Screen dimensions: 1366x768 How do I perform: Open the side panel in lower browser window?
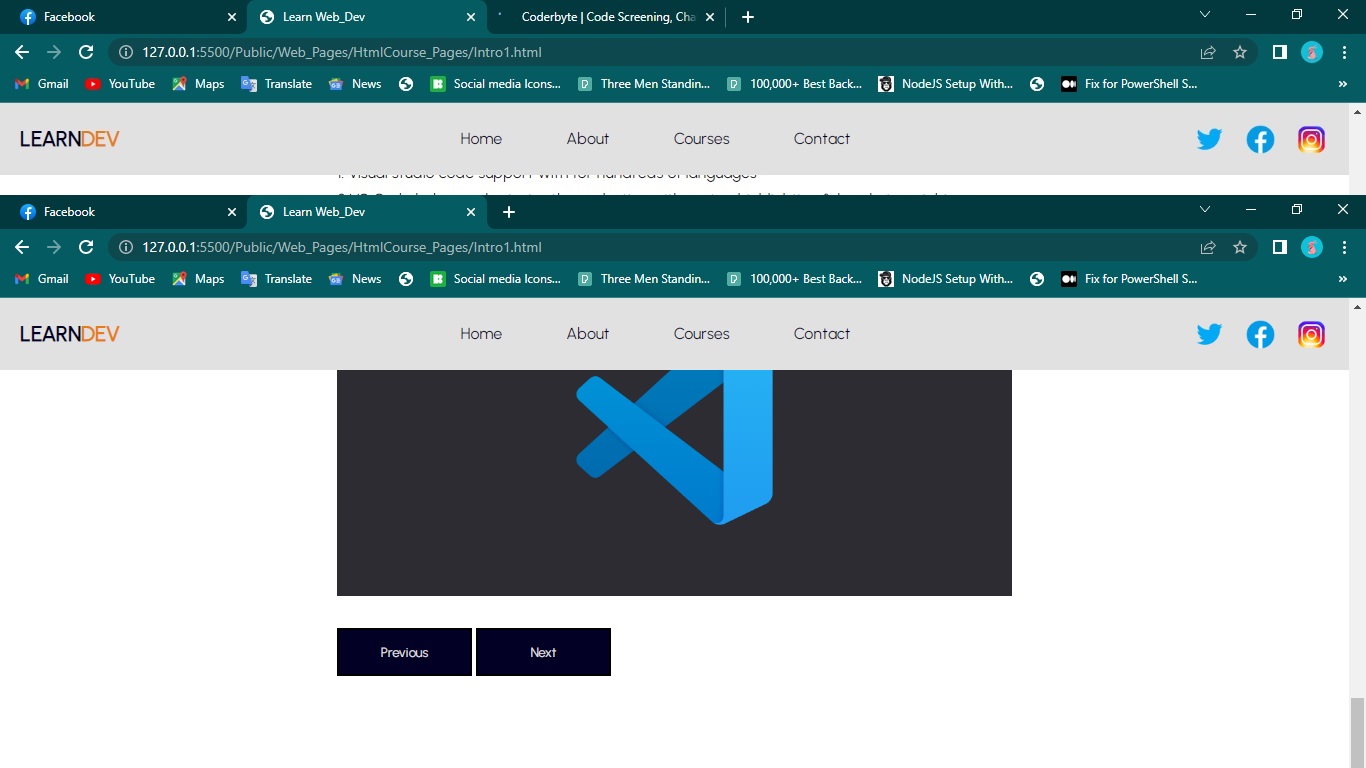coord(1279,247)
